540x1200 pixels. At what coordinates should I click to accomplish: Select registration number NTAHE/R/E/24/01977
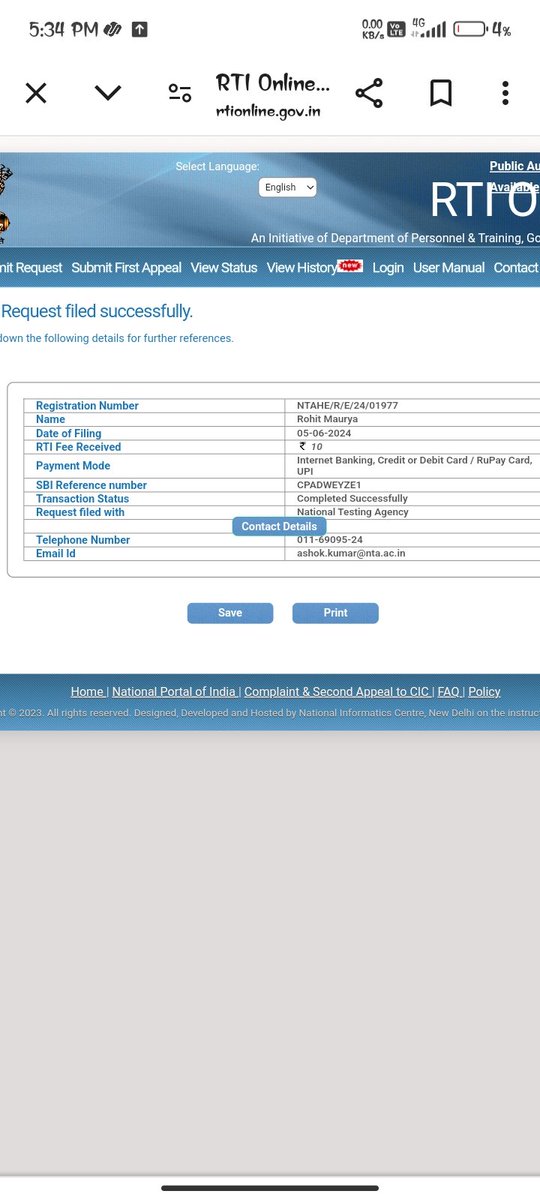click(348, 405)
